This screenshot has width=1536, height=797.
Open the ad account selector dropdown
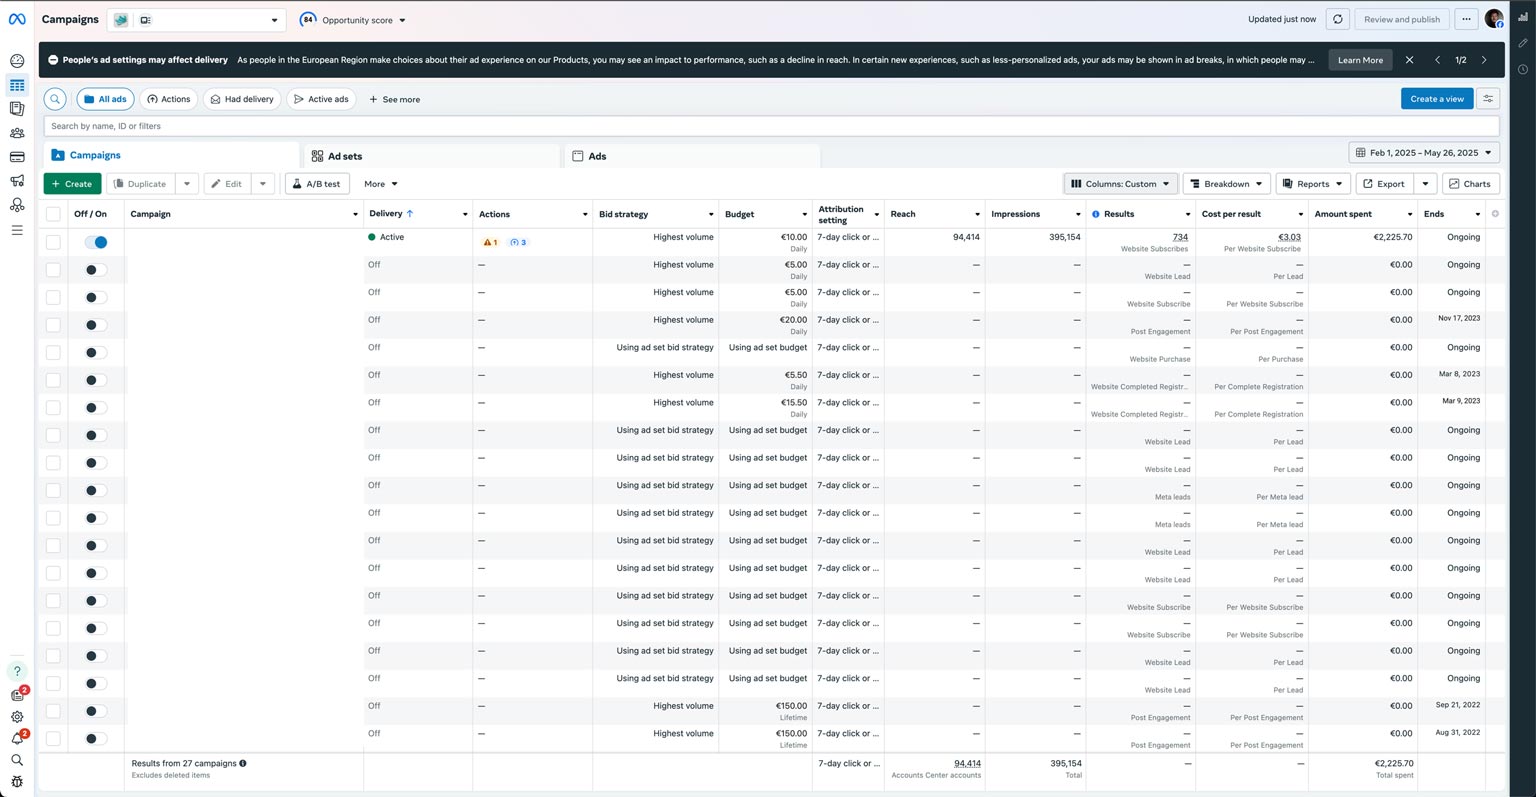click(x=196, y=20)
